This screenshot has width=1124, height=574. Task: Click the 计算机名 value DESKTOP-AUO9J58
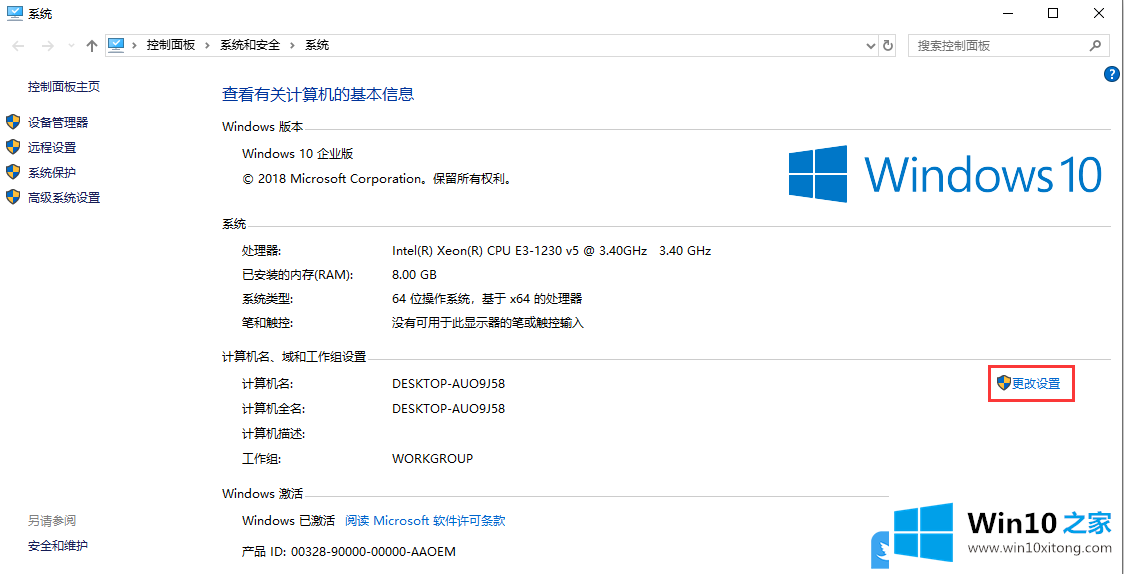tap(449, 383)
